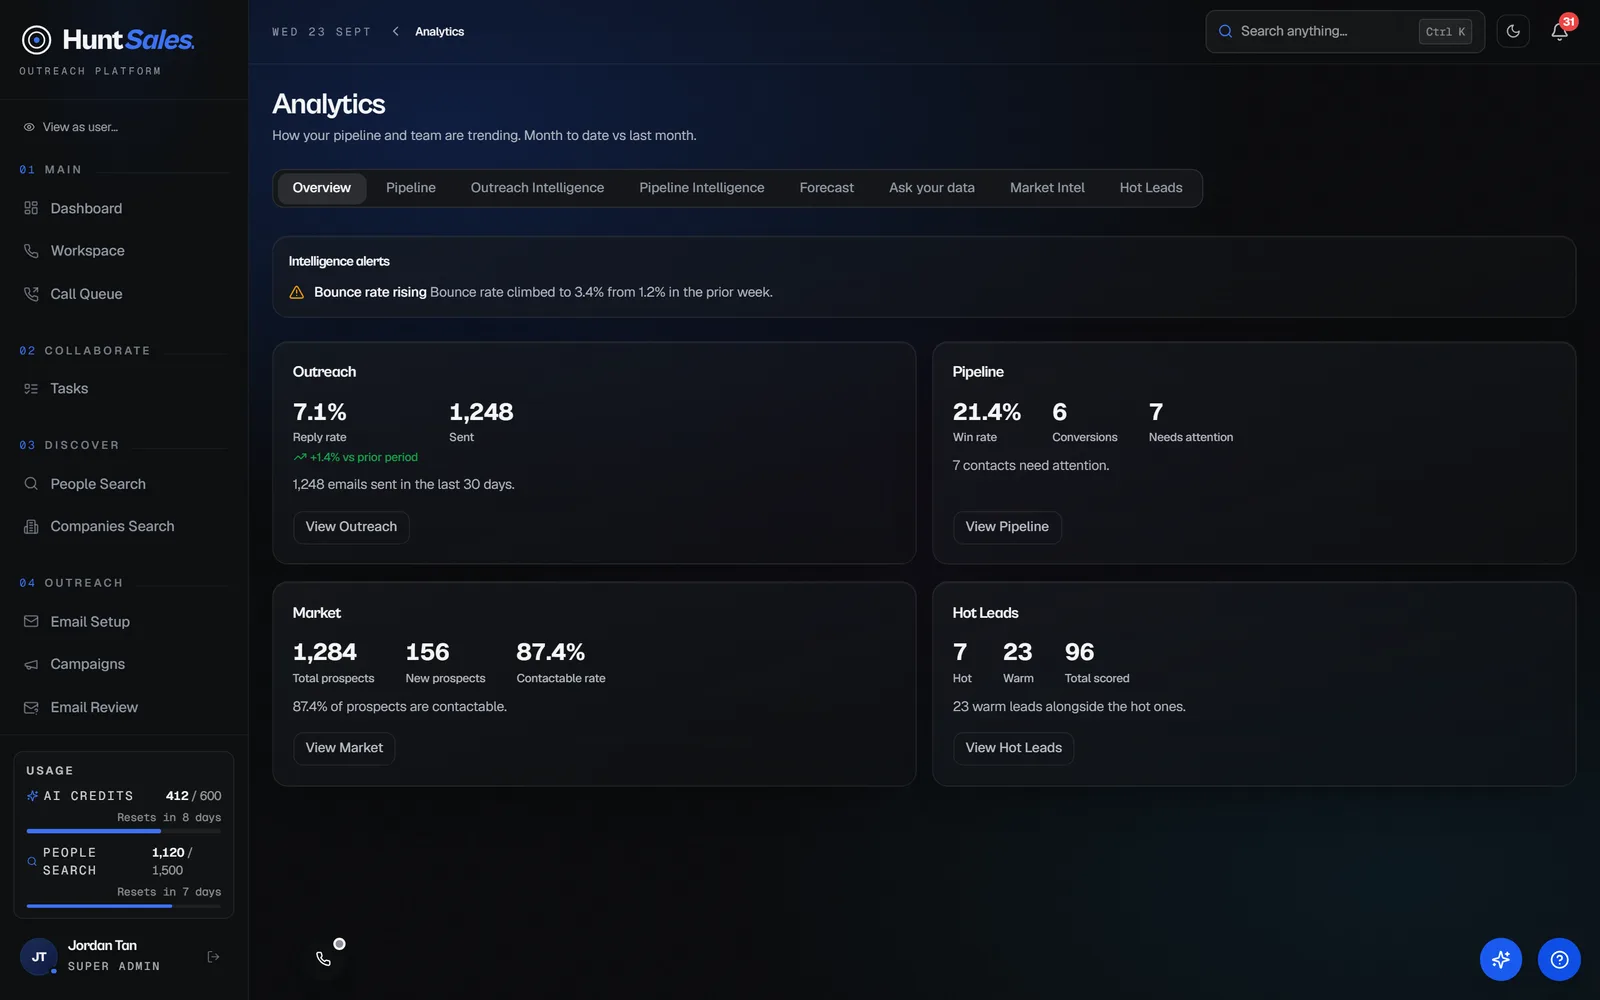Select the Overview tab
The image size is (1600, 1000).
coord(322,188)
